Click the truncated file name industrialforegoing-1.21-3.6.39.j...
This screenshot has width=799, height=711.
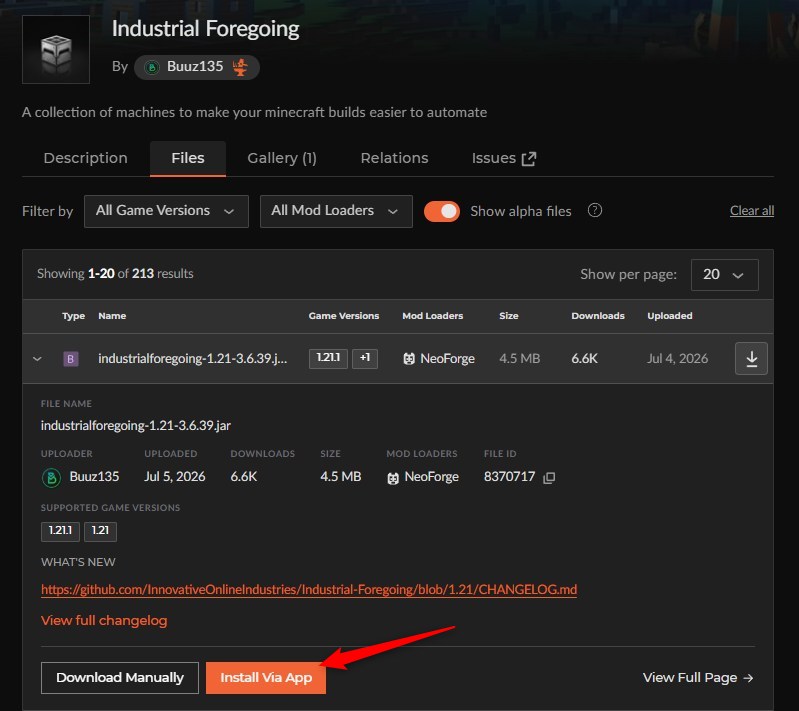point(193,358)
